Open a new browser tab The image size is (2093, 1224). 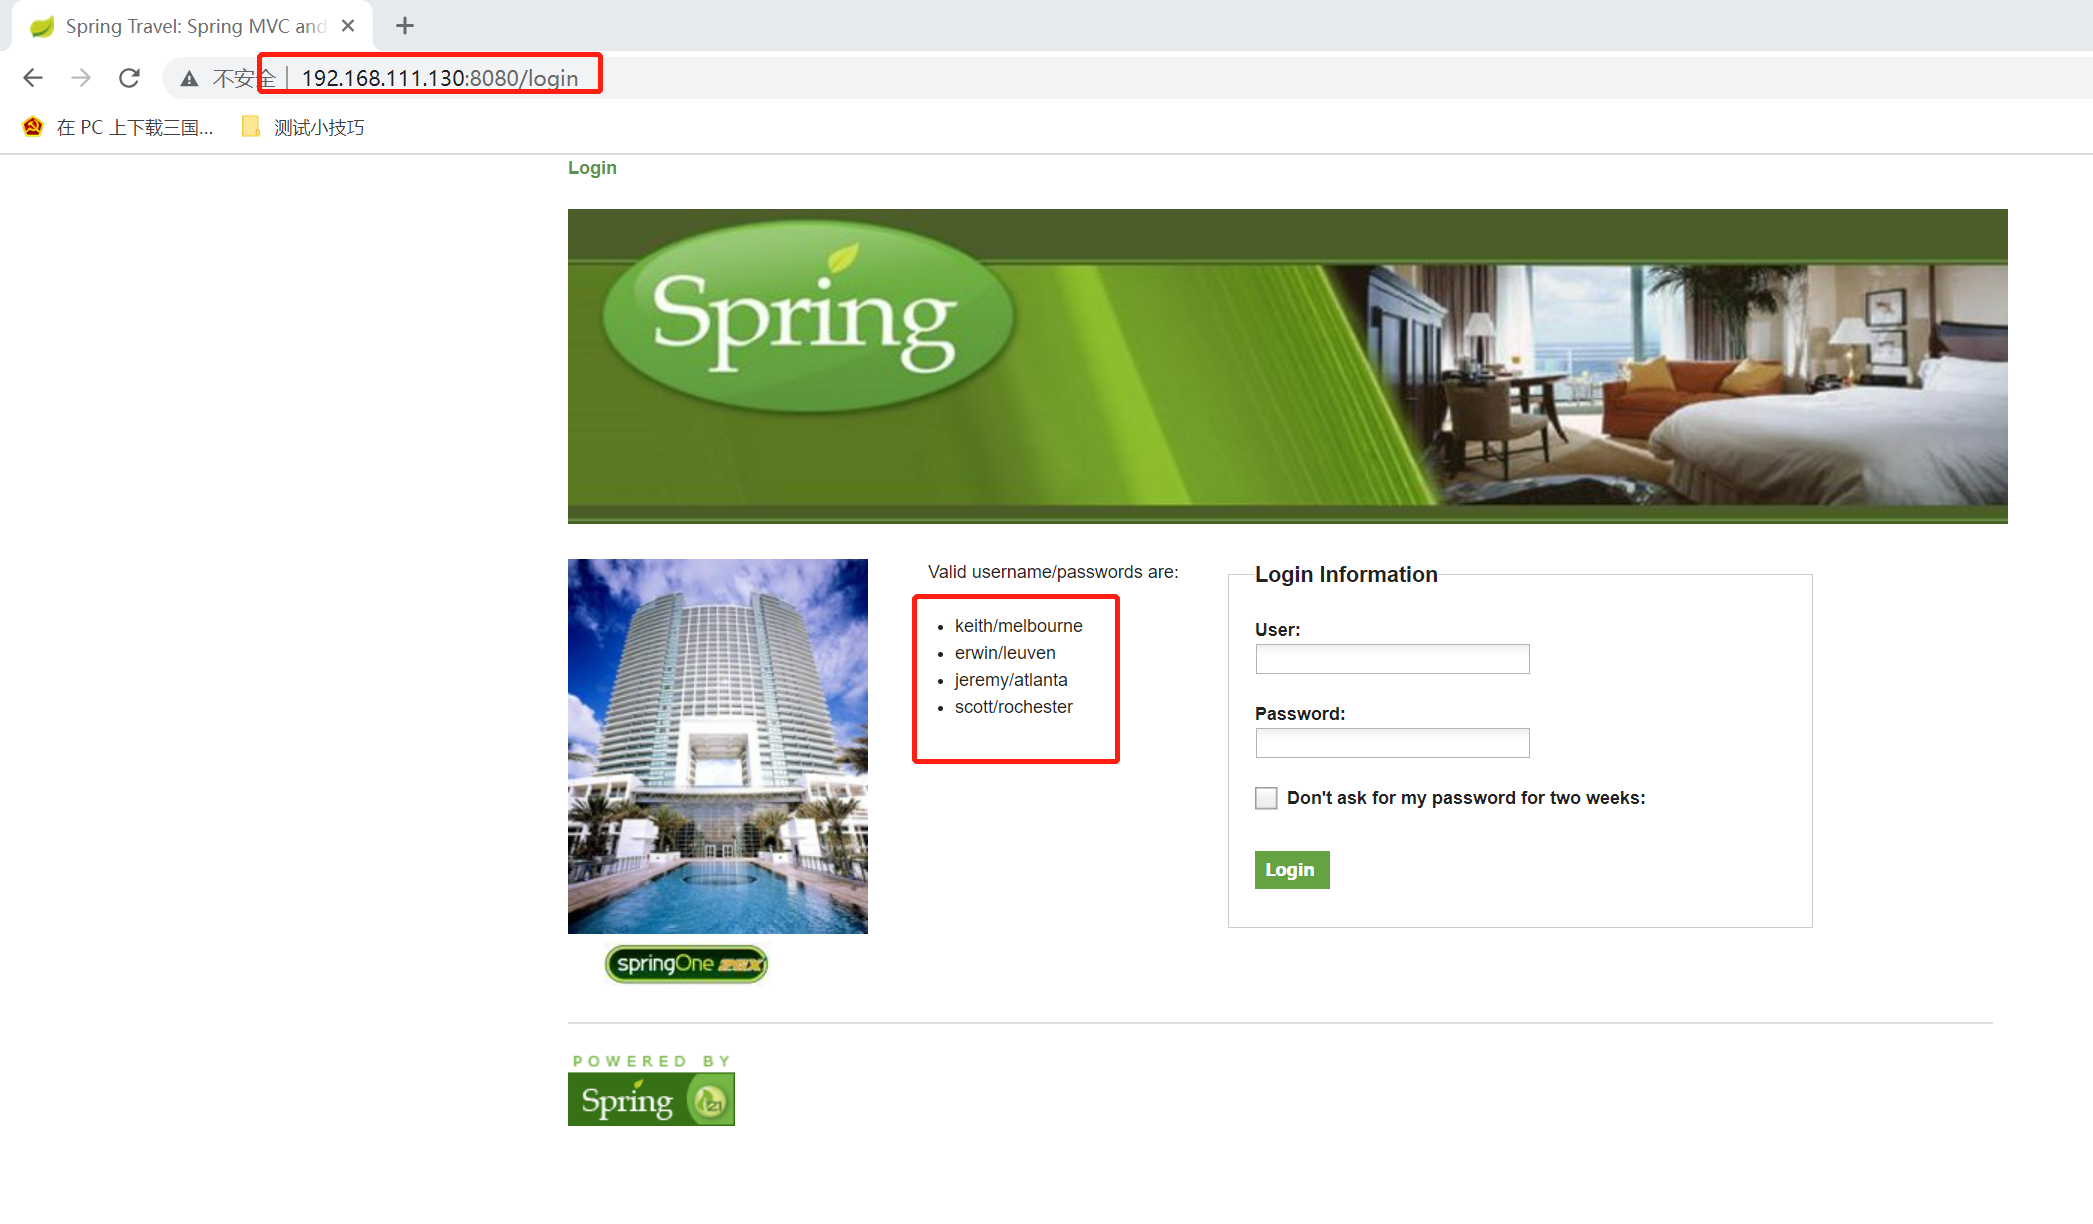(x=404, y=26)
